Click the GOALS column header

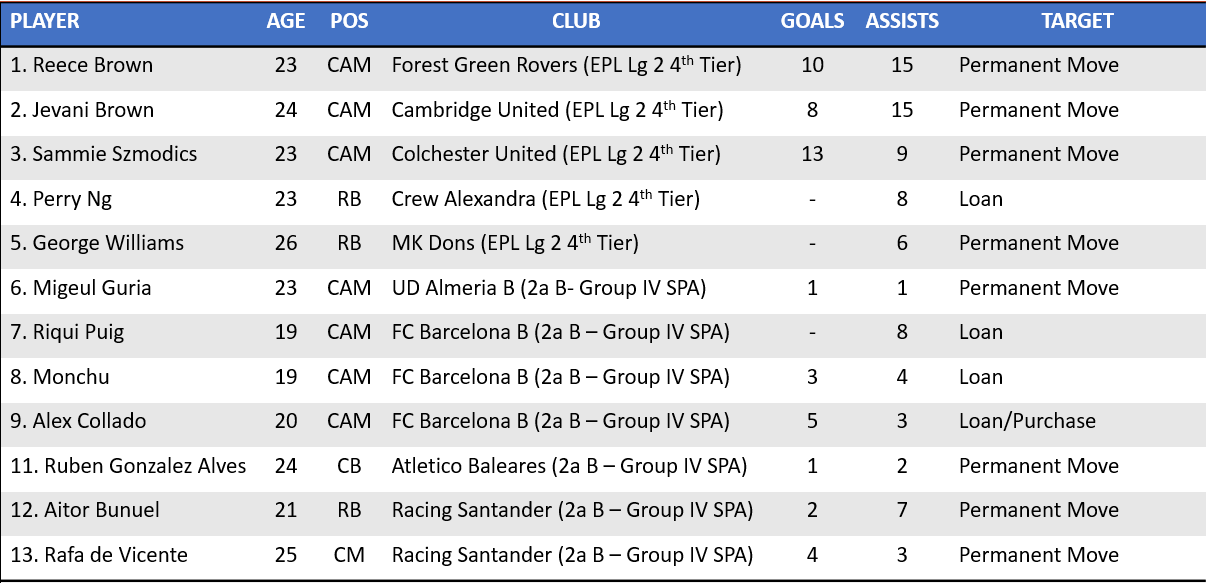point(812,21)
